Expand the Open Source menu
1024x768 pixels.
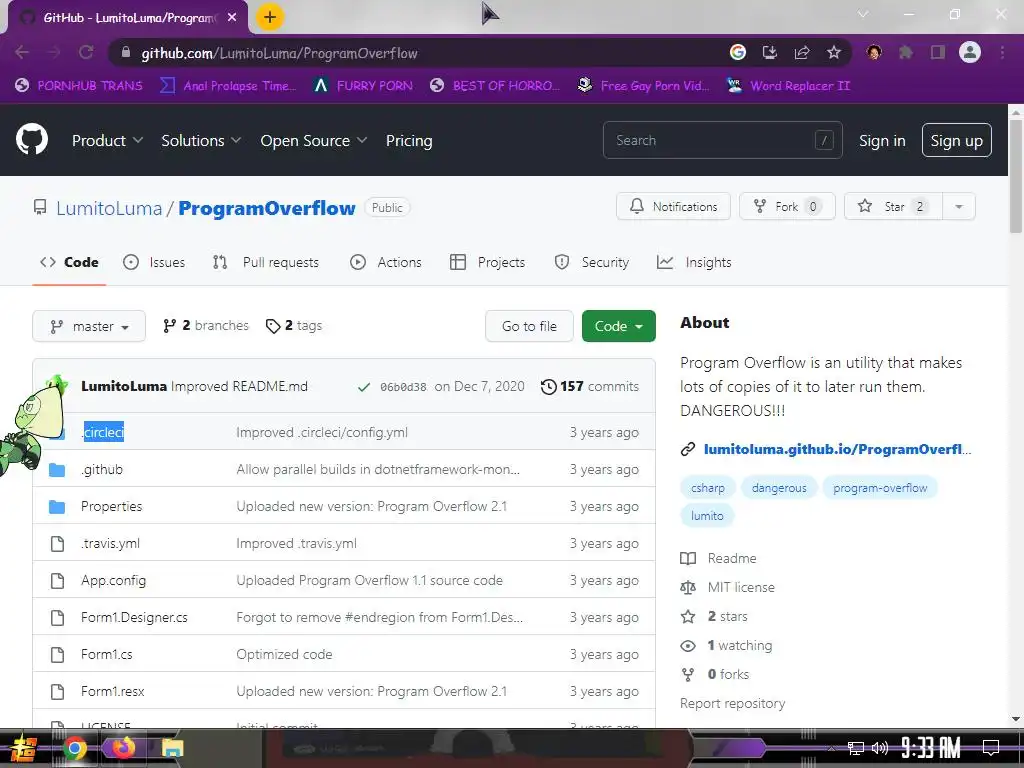[x=313, y=140]
